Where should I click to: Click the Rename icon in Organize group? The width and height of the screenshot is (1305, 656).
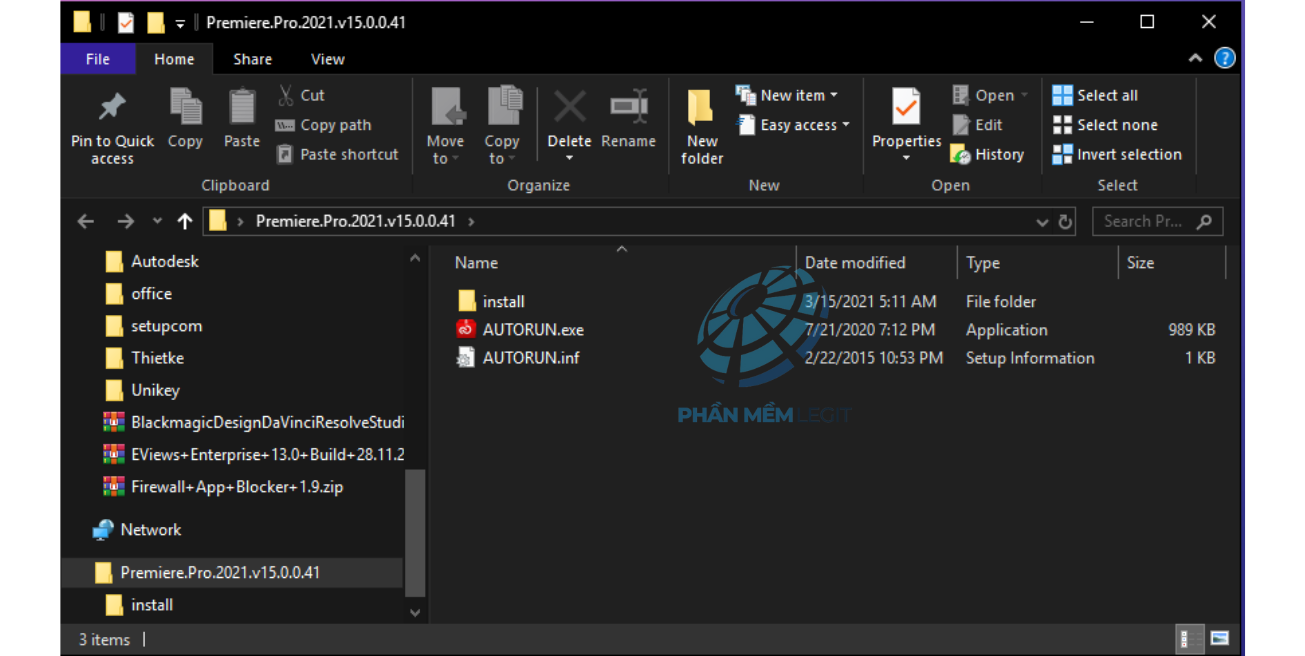628,108
